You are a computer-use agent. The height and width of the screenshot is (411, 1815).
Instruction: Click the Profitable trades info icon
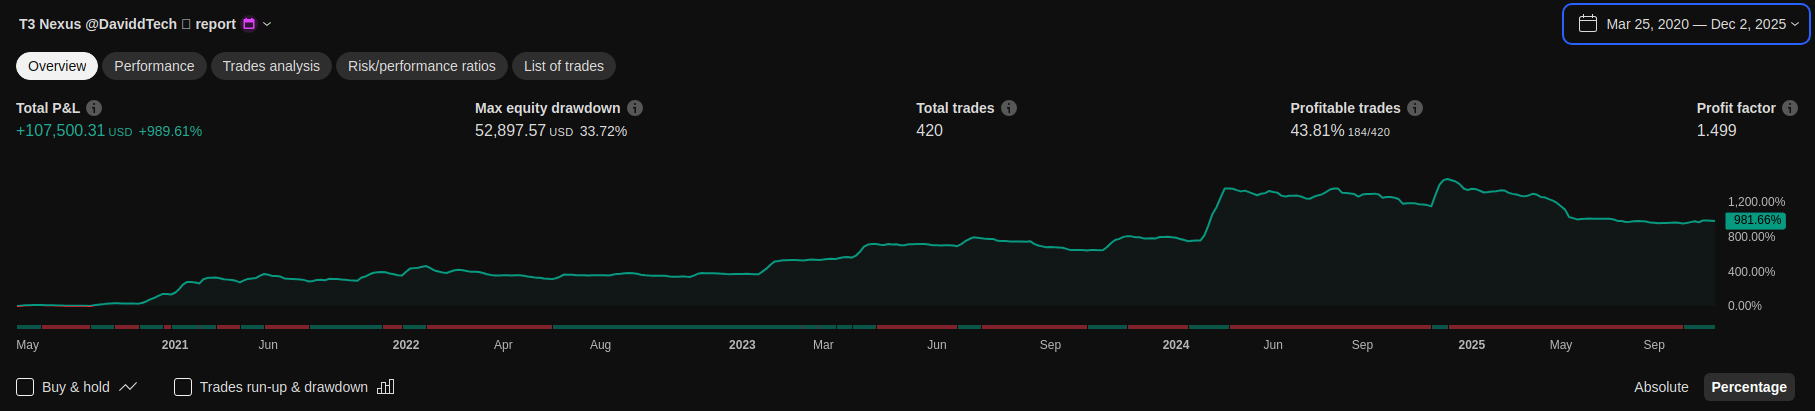pos(1415,108)
